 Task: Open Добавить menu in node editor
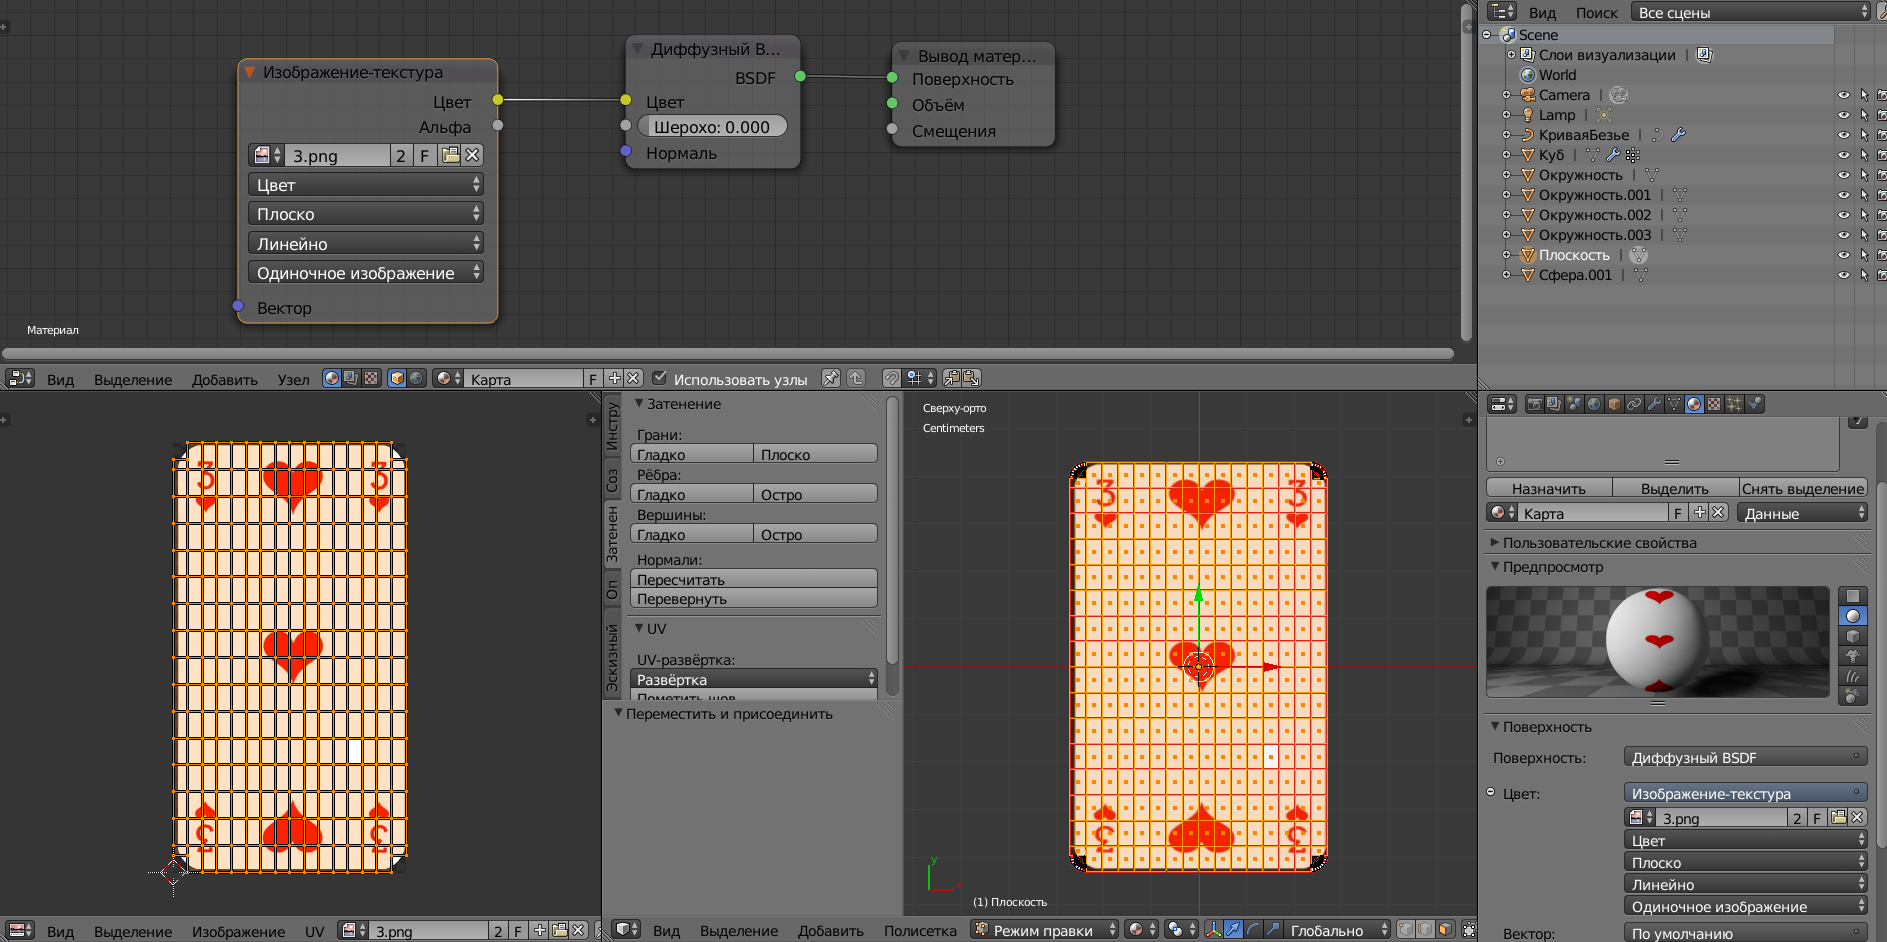[224, 379]
